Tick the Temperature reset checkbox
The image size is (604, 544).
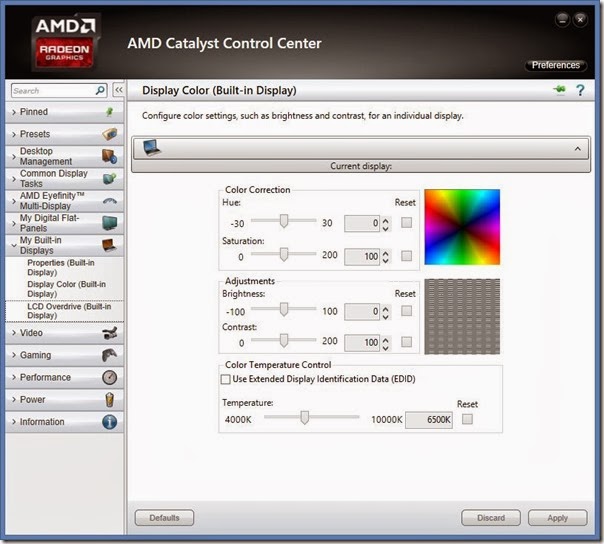coord(467,419)
